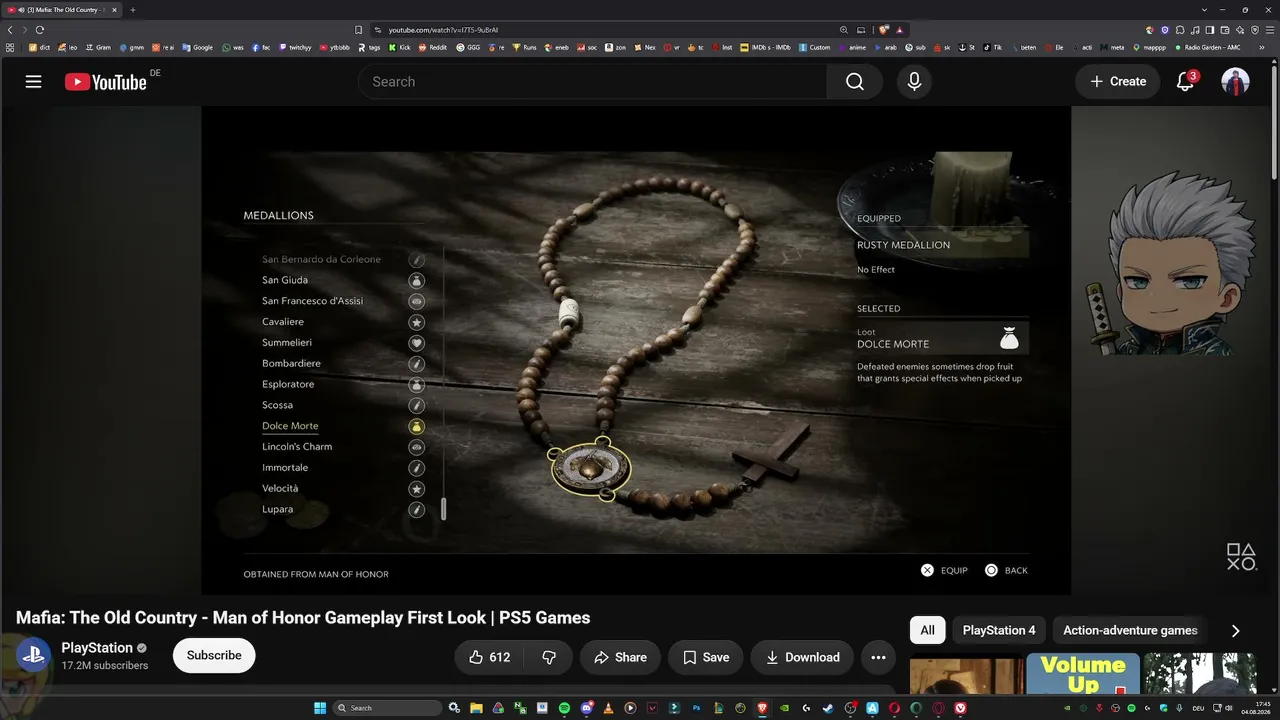This screenshot has width=1280, height=720.
Task: Click into the YouTube search field
Action: point(592,82)
